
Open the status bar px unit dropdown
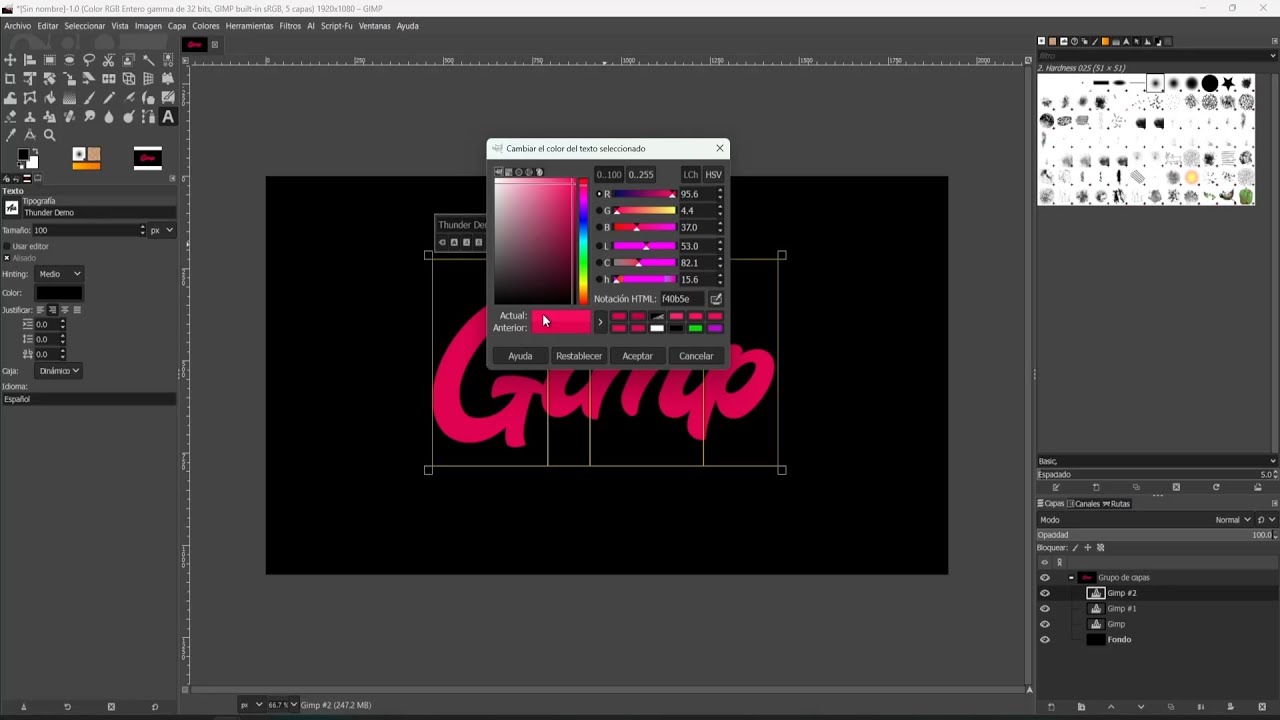(251, 705)
